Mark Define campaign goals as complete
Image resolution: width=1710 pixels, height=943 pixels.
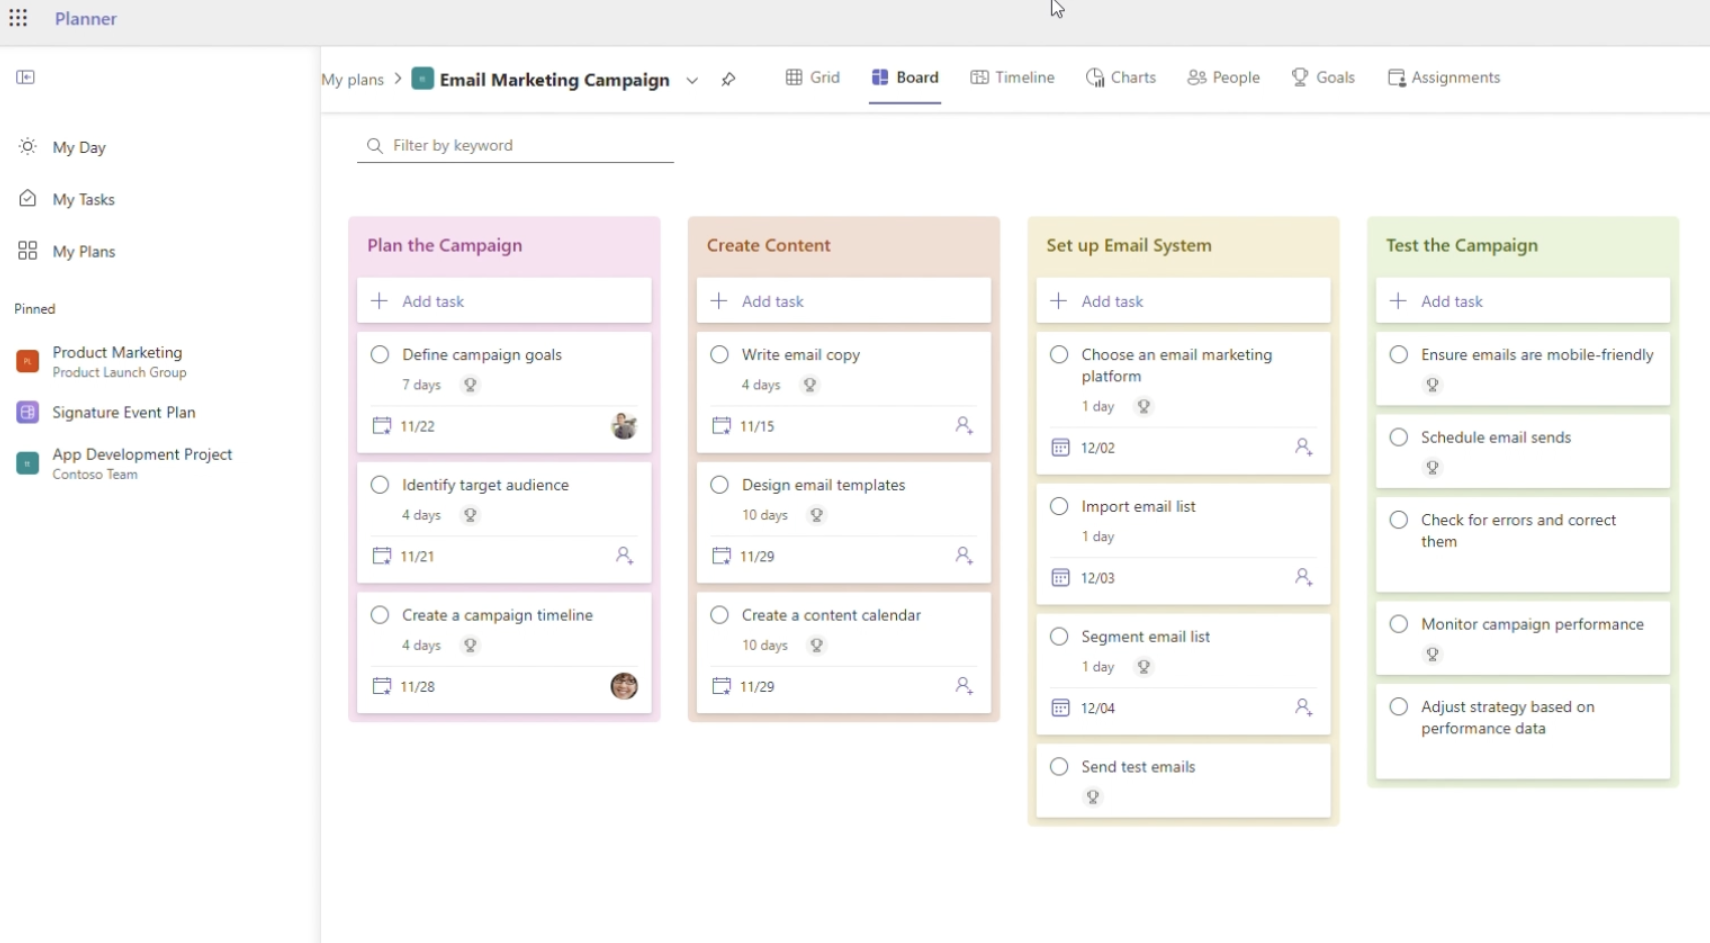[380, 354]
